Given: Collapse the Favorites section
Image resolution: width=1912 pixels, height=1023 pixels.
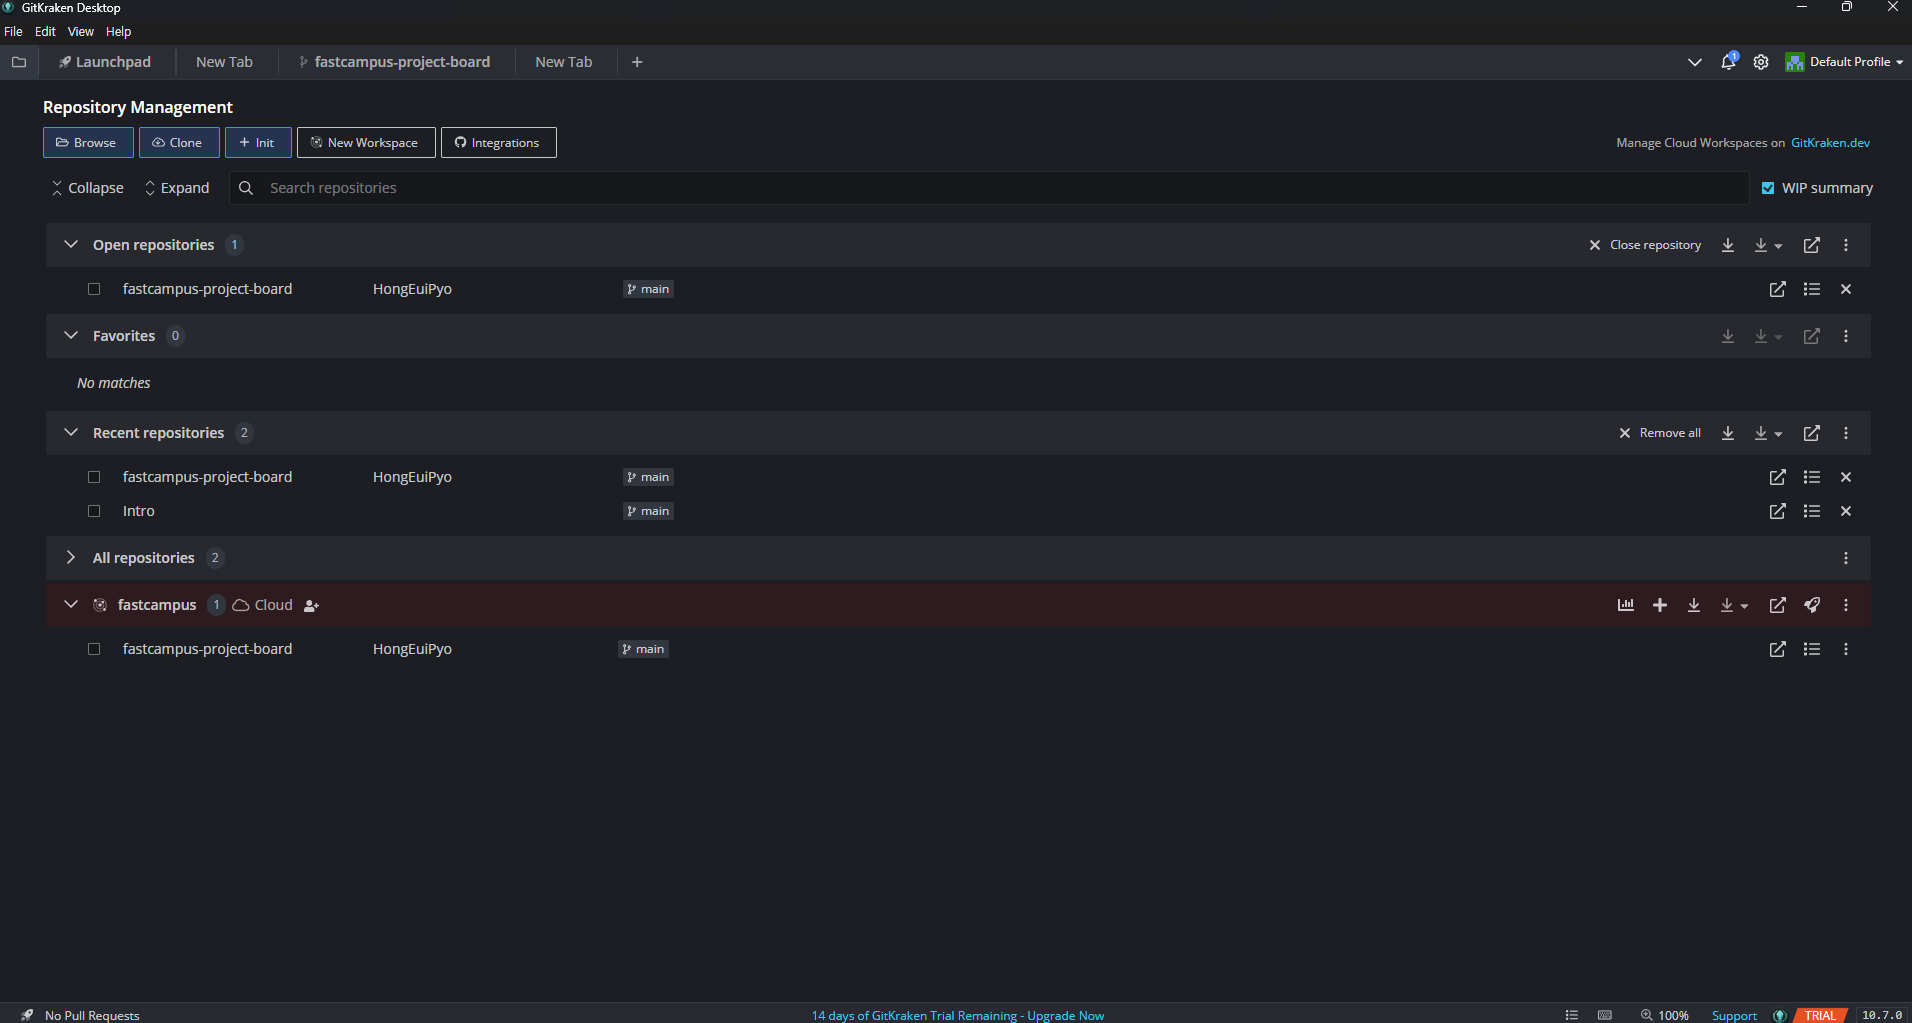Looking at the screenshot, I should [71, 336].
